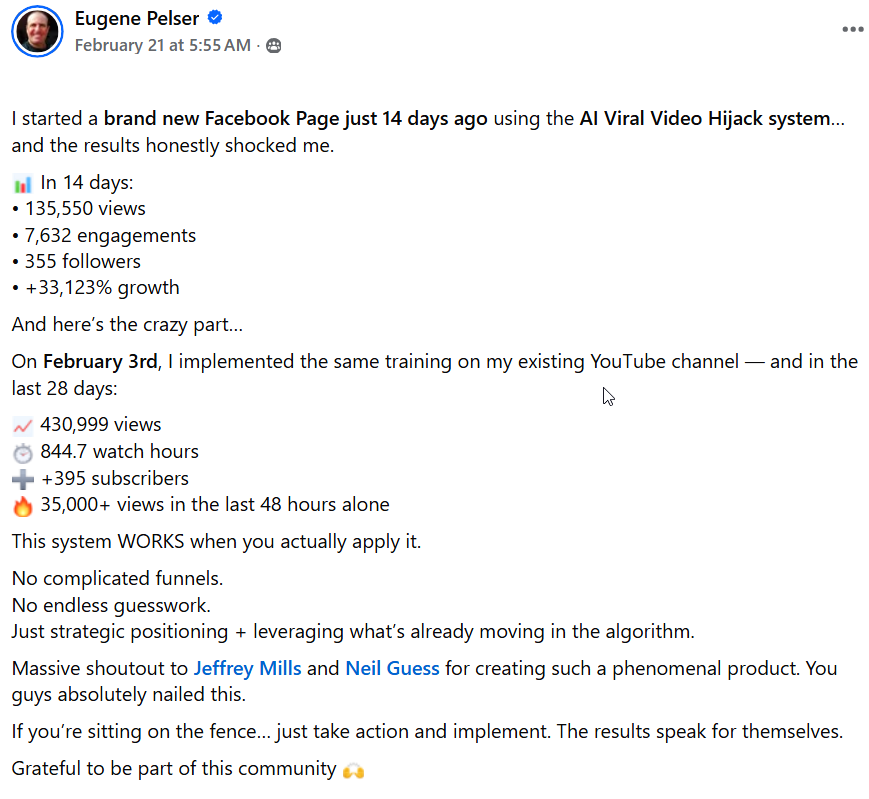
Task: Click the rising trend emoji next to 430,999 views
Action: [x=21, y=424]
